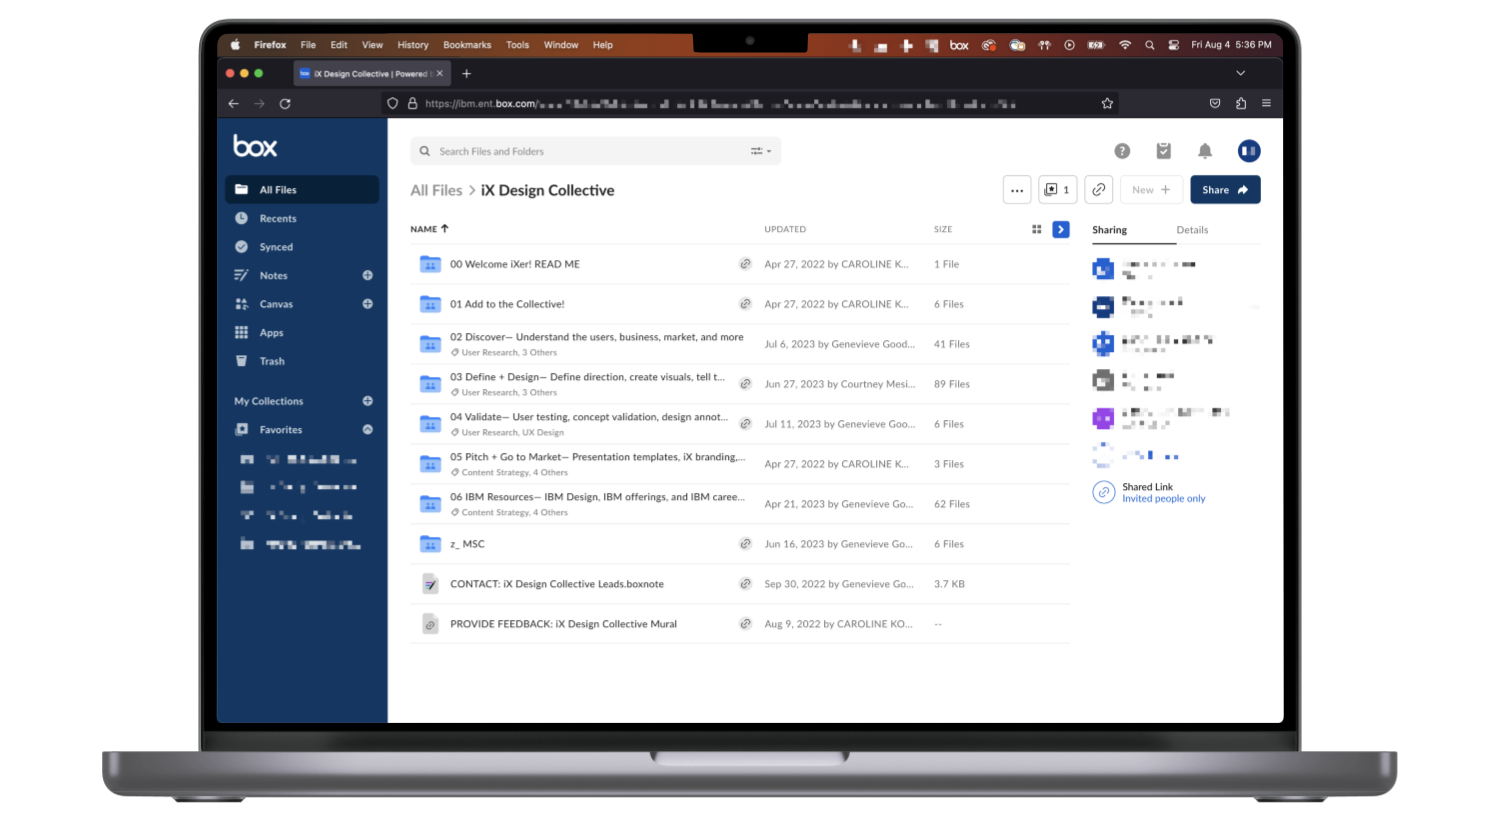This screenshot has height=820, width=1500.
Task: Sort by SIZE column header
Action: pyautogui.click(x=943, y=229)
